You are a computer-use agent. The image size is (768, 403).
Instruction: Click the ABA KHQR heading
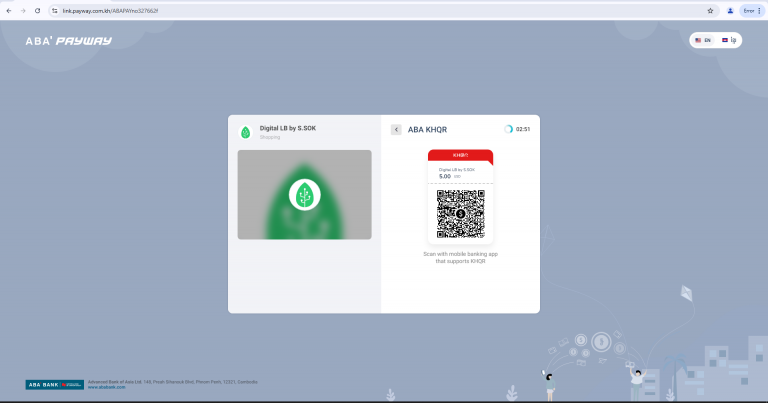427,130
